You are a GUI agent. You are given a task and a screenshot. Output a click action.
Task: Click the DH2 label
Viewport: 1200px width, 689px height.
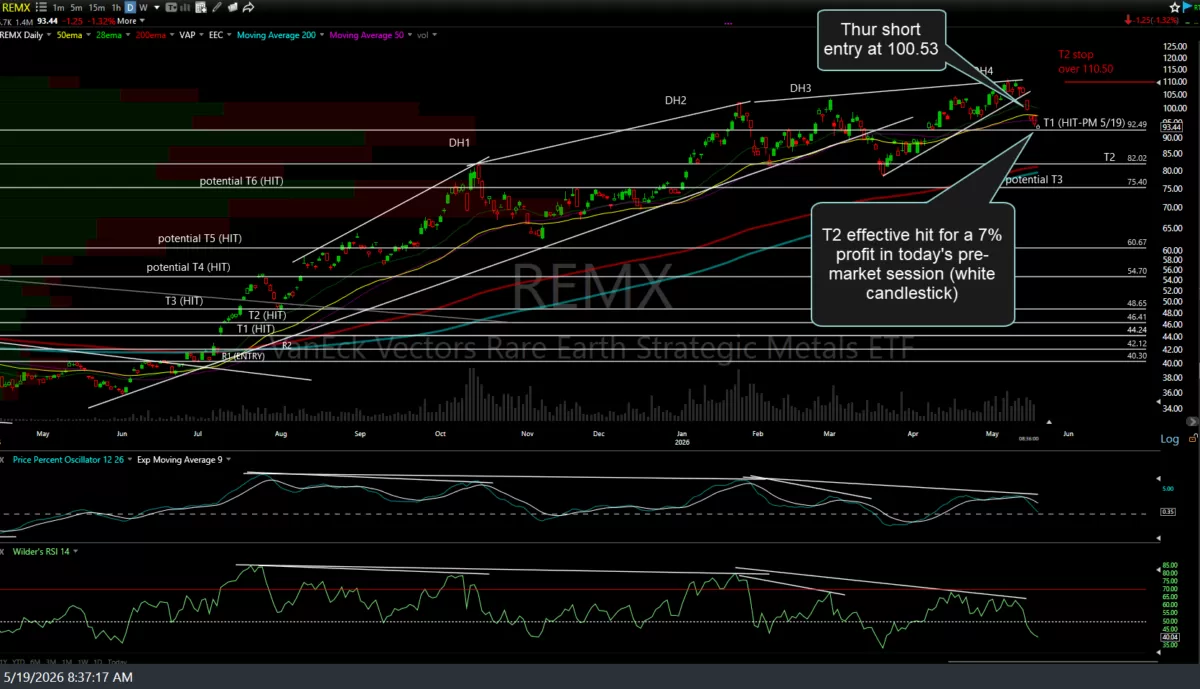(x=676, y=100)
